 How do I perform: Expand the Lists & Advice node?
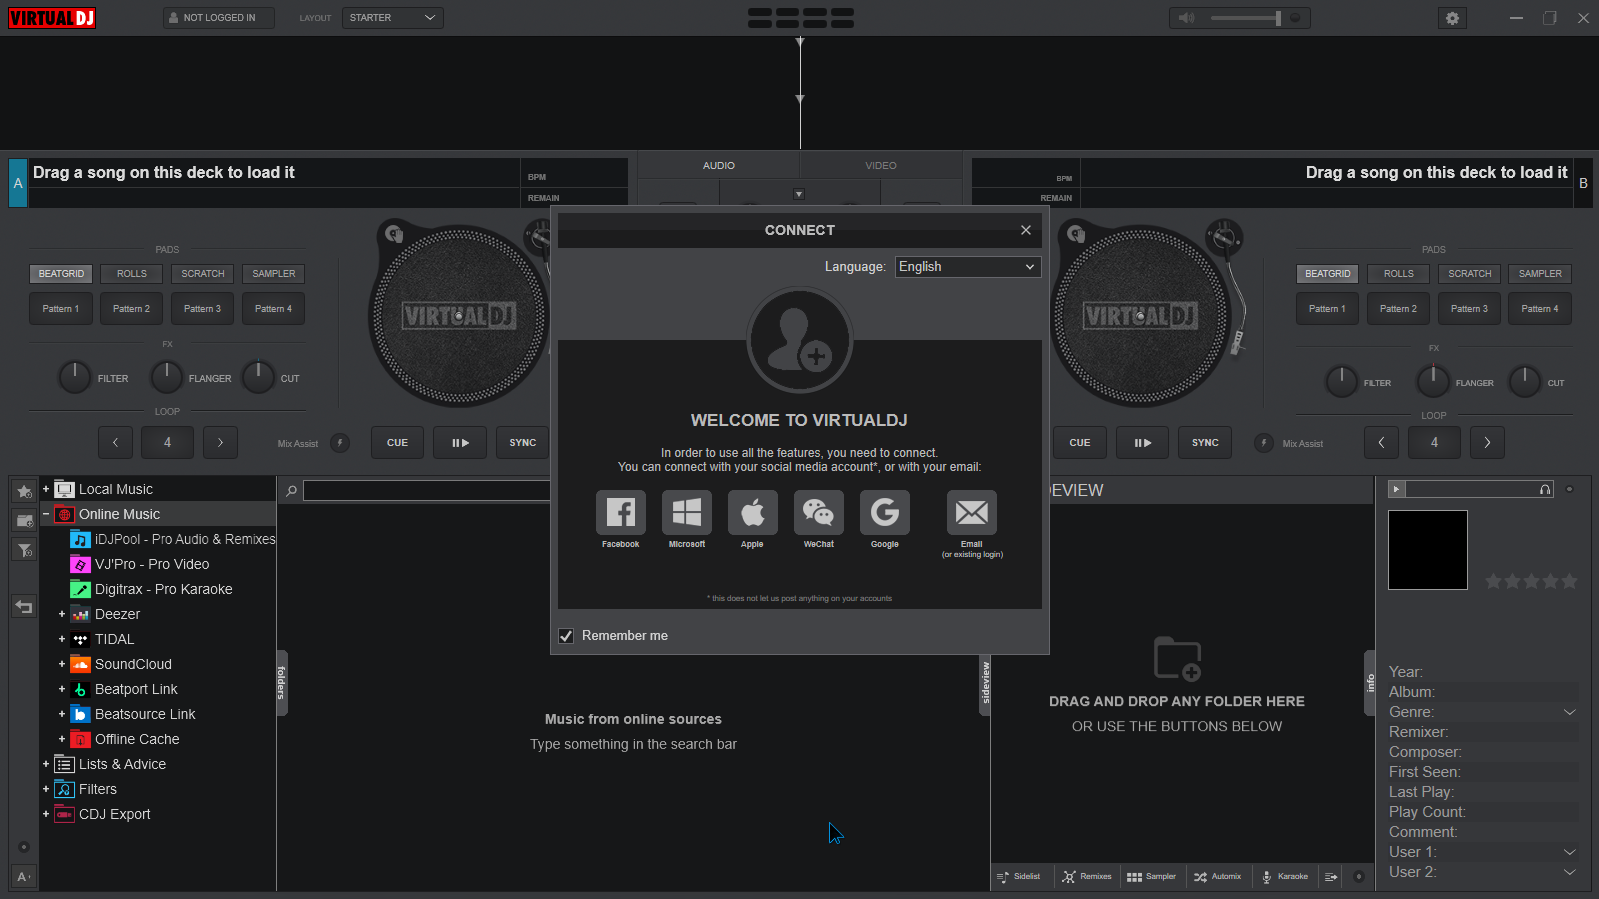click(x=46, y=764)
